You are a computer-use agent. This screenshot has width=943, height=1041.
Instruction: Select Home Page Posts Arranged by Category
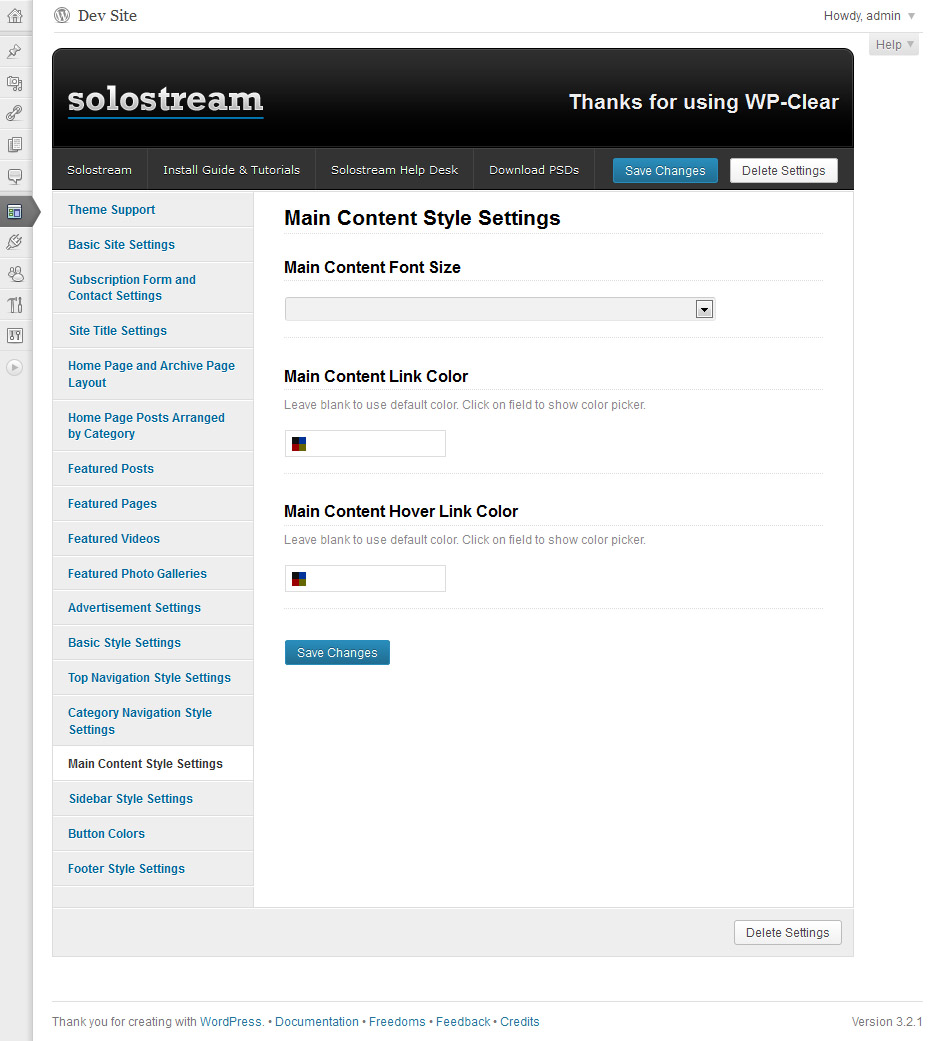153,426
